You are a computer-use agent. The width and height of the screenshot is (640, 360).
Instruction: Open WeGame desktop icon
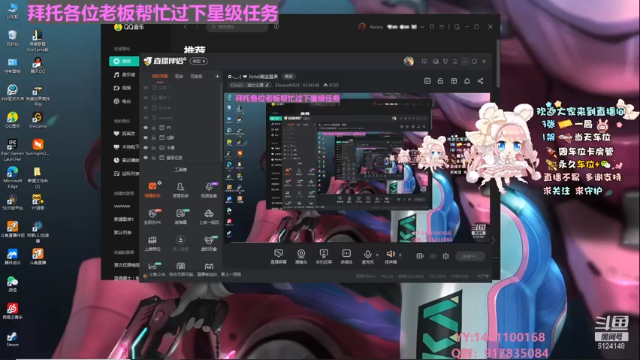37,120
